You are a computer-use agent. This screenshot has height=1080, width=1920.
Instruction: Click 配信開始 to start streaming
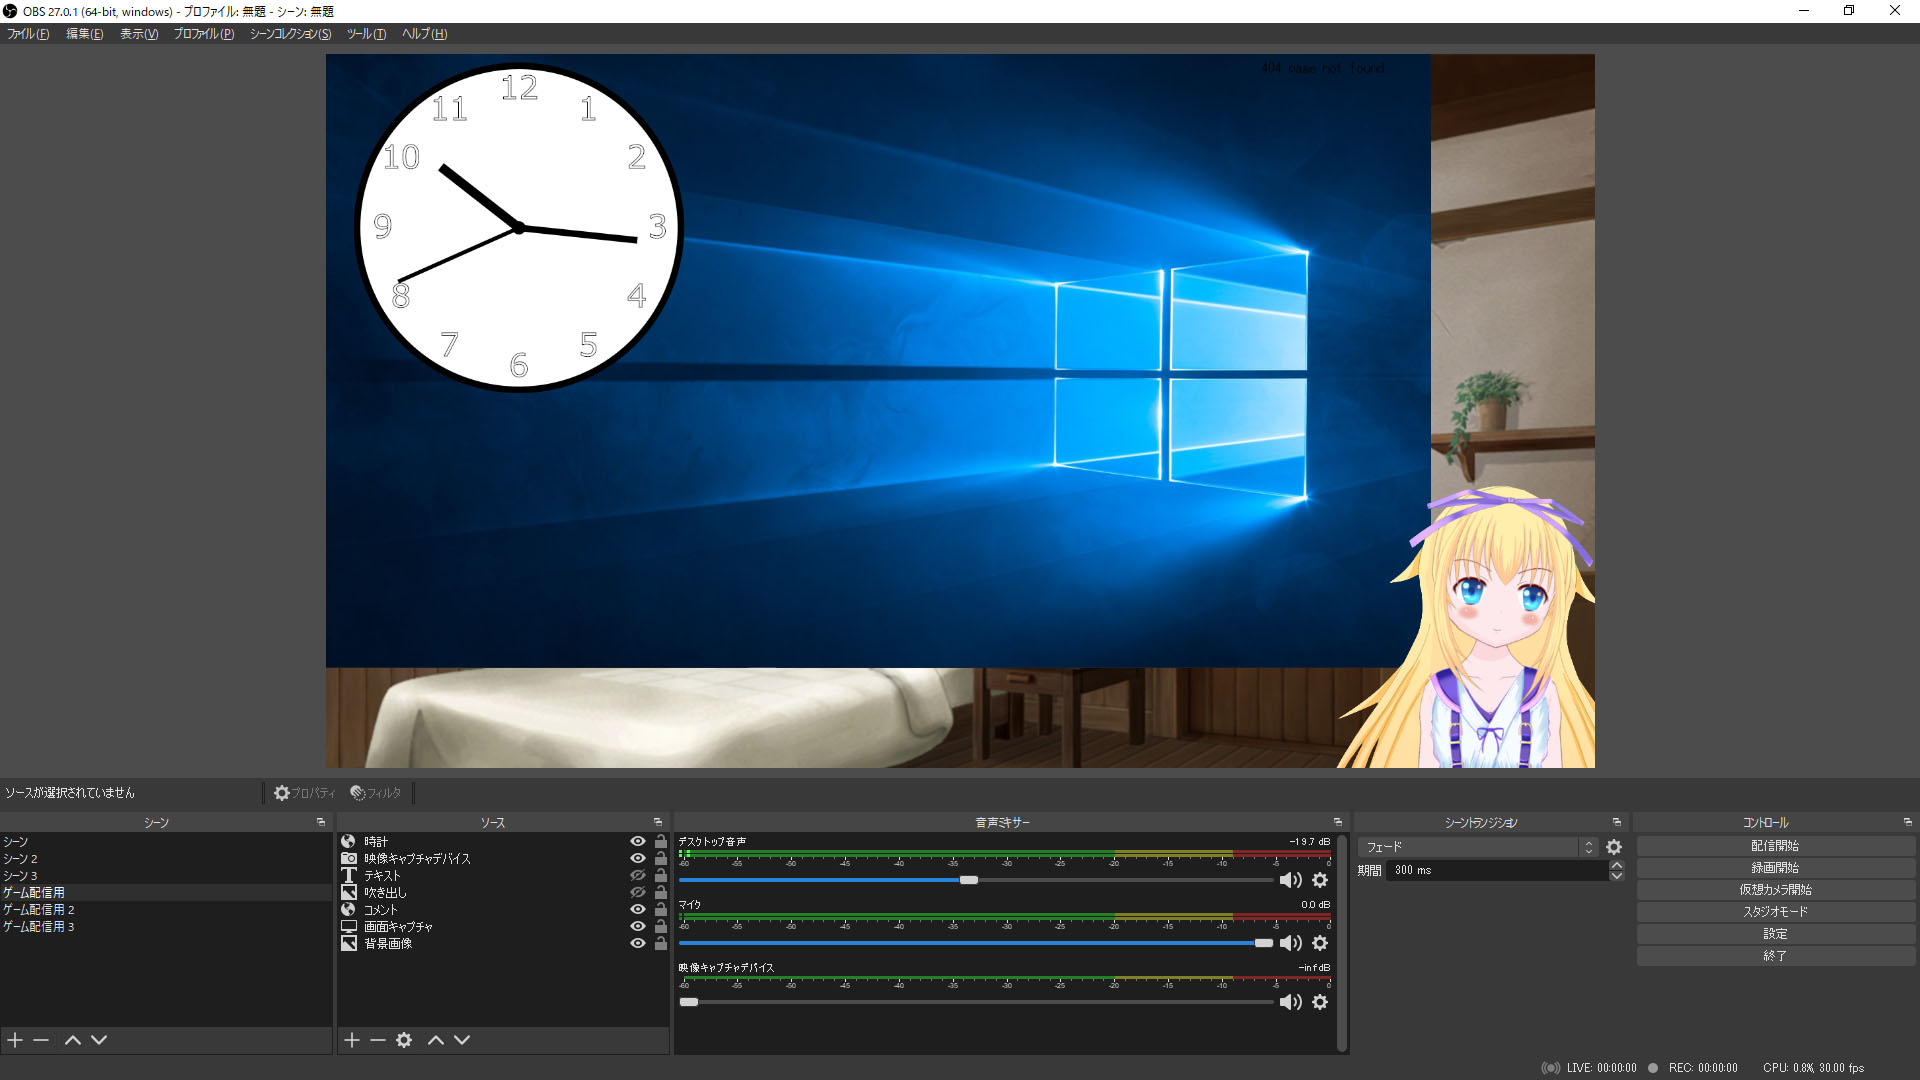pos(1775,846)
